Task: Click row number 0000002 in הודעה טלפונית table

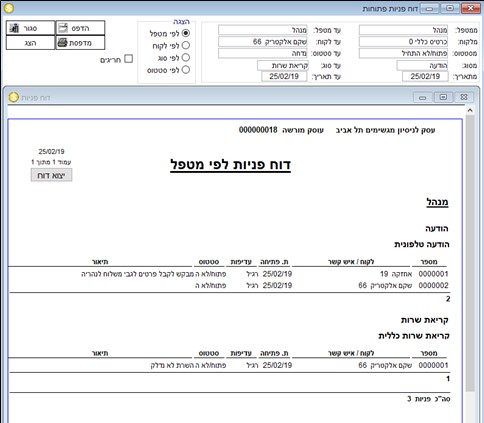Action: (433, 285)
